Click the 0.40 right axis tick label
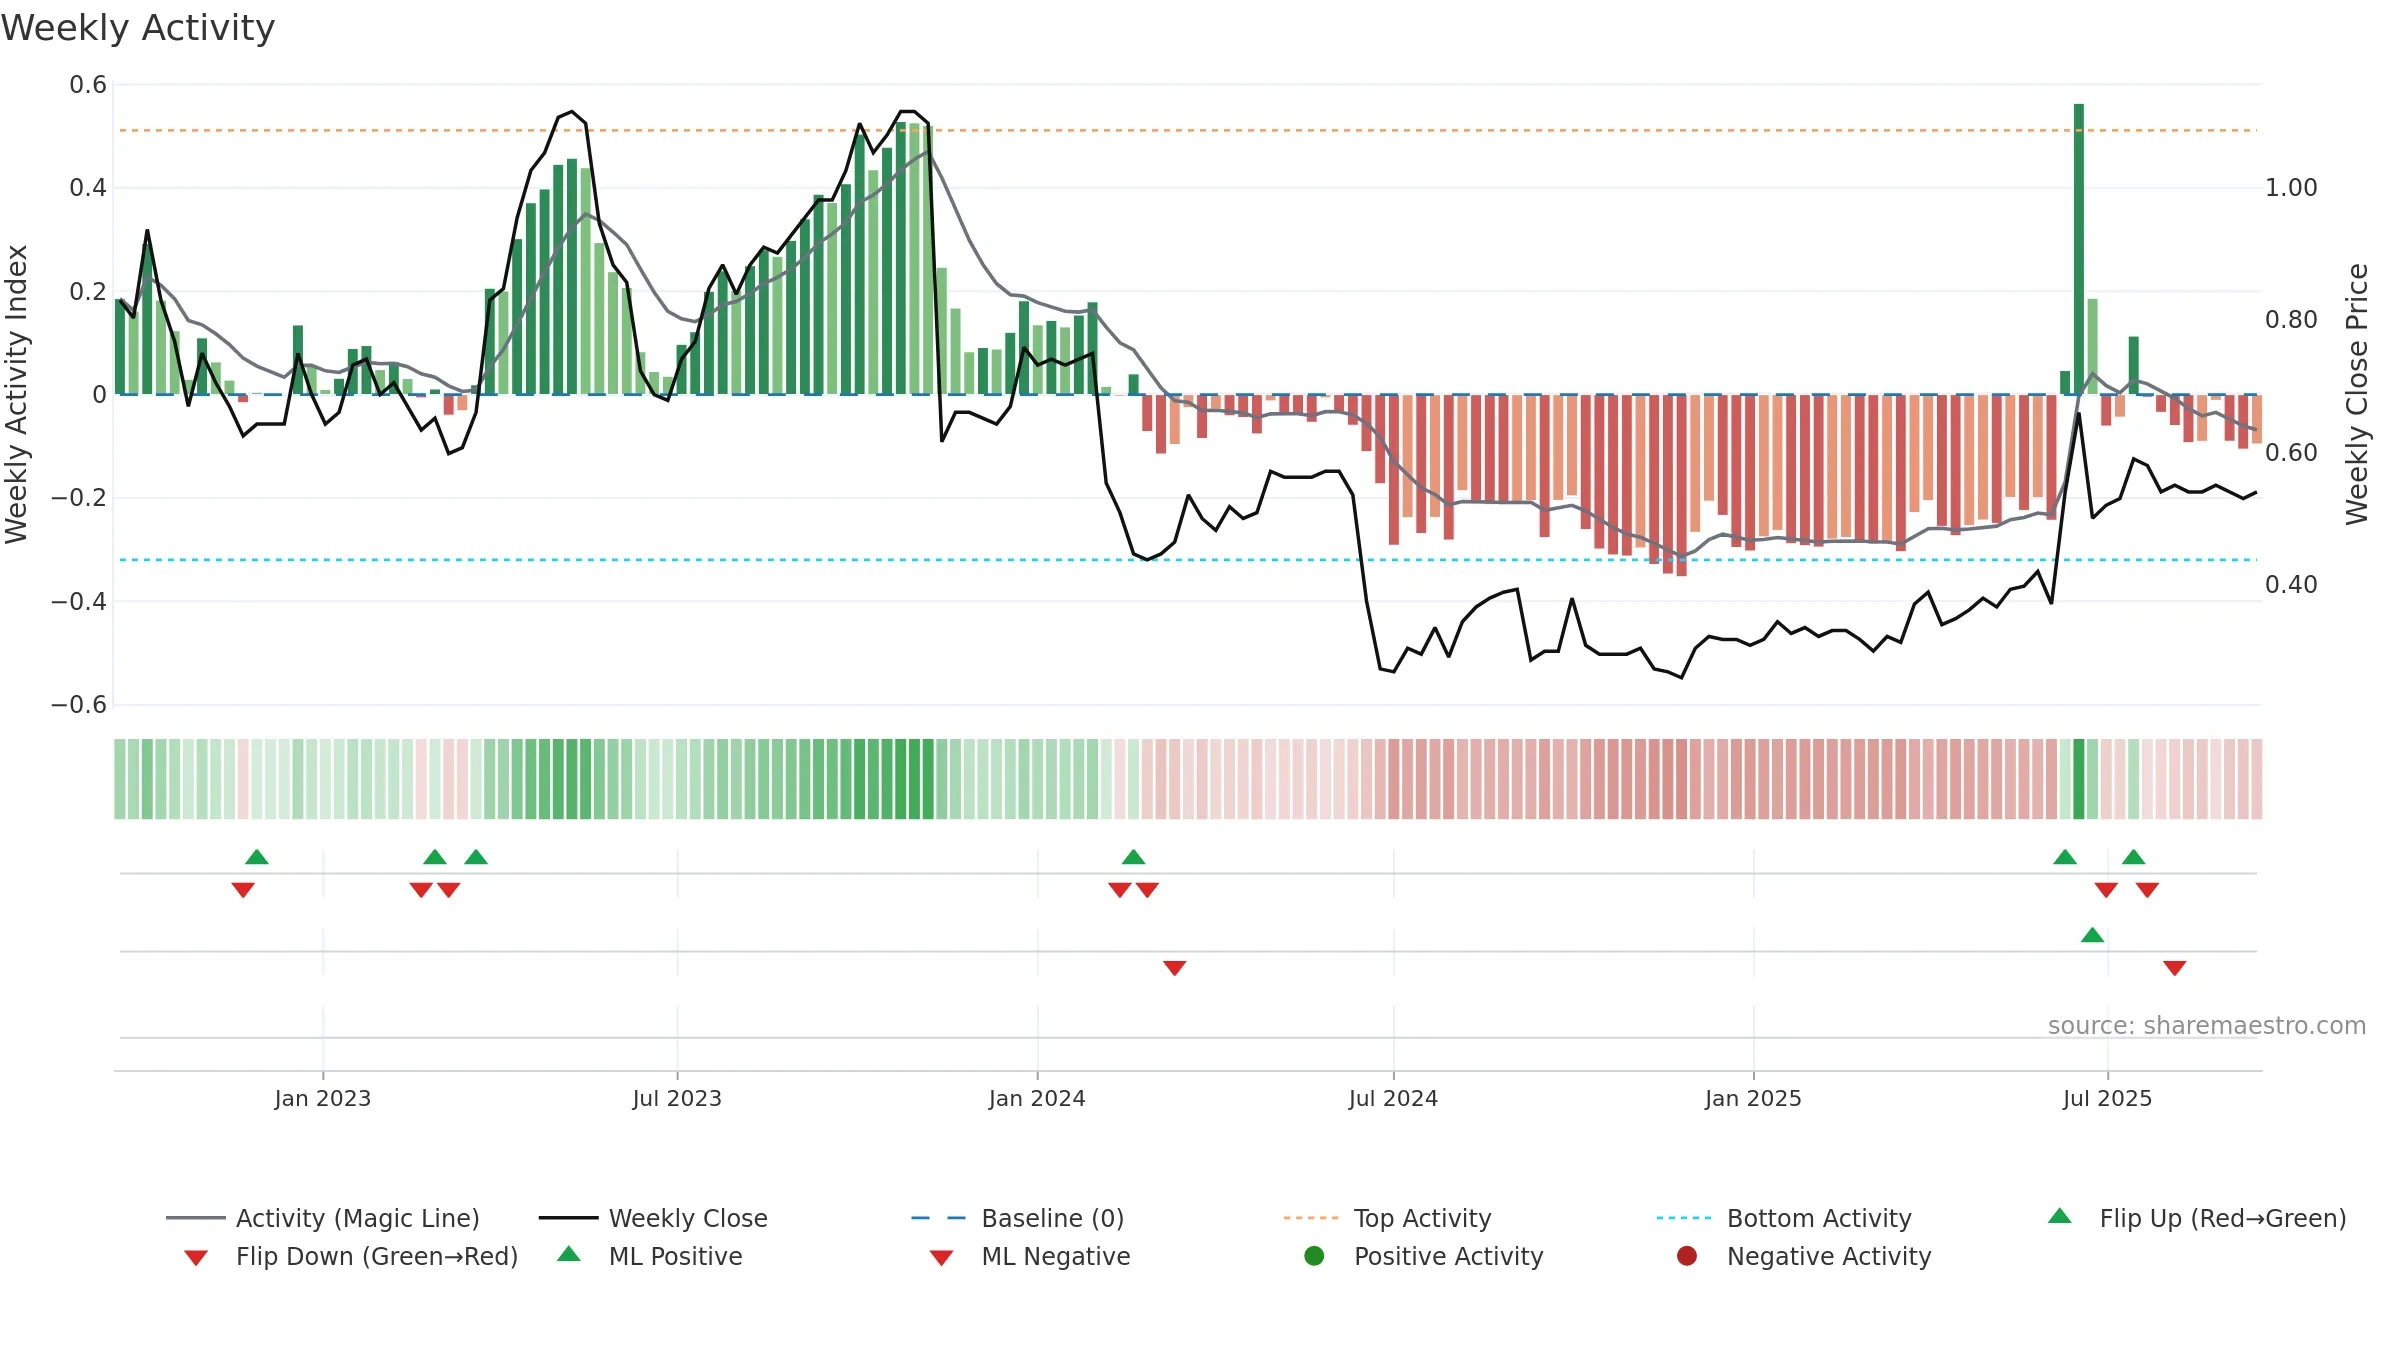This screenshot has height=1350, width=2400. point(2291,584)
